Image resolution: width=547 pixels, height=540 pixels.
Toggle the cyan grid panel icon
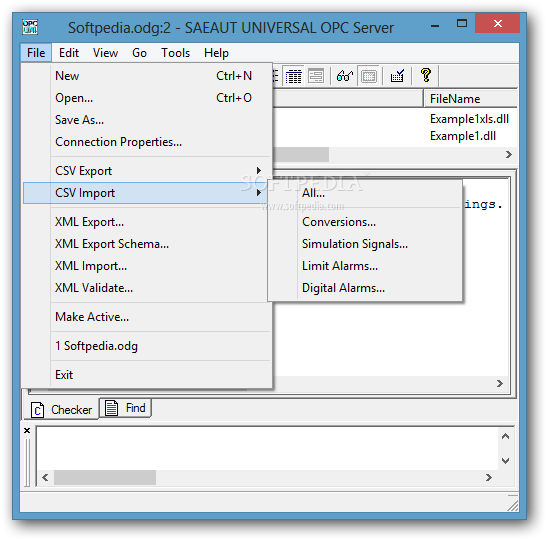pos(369,76)
